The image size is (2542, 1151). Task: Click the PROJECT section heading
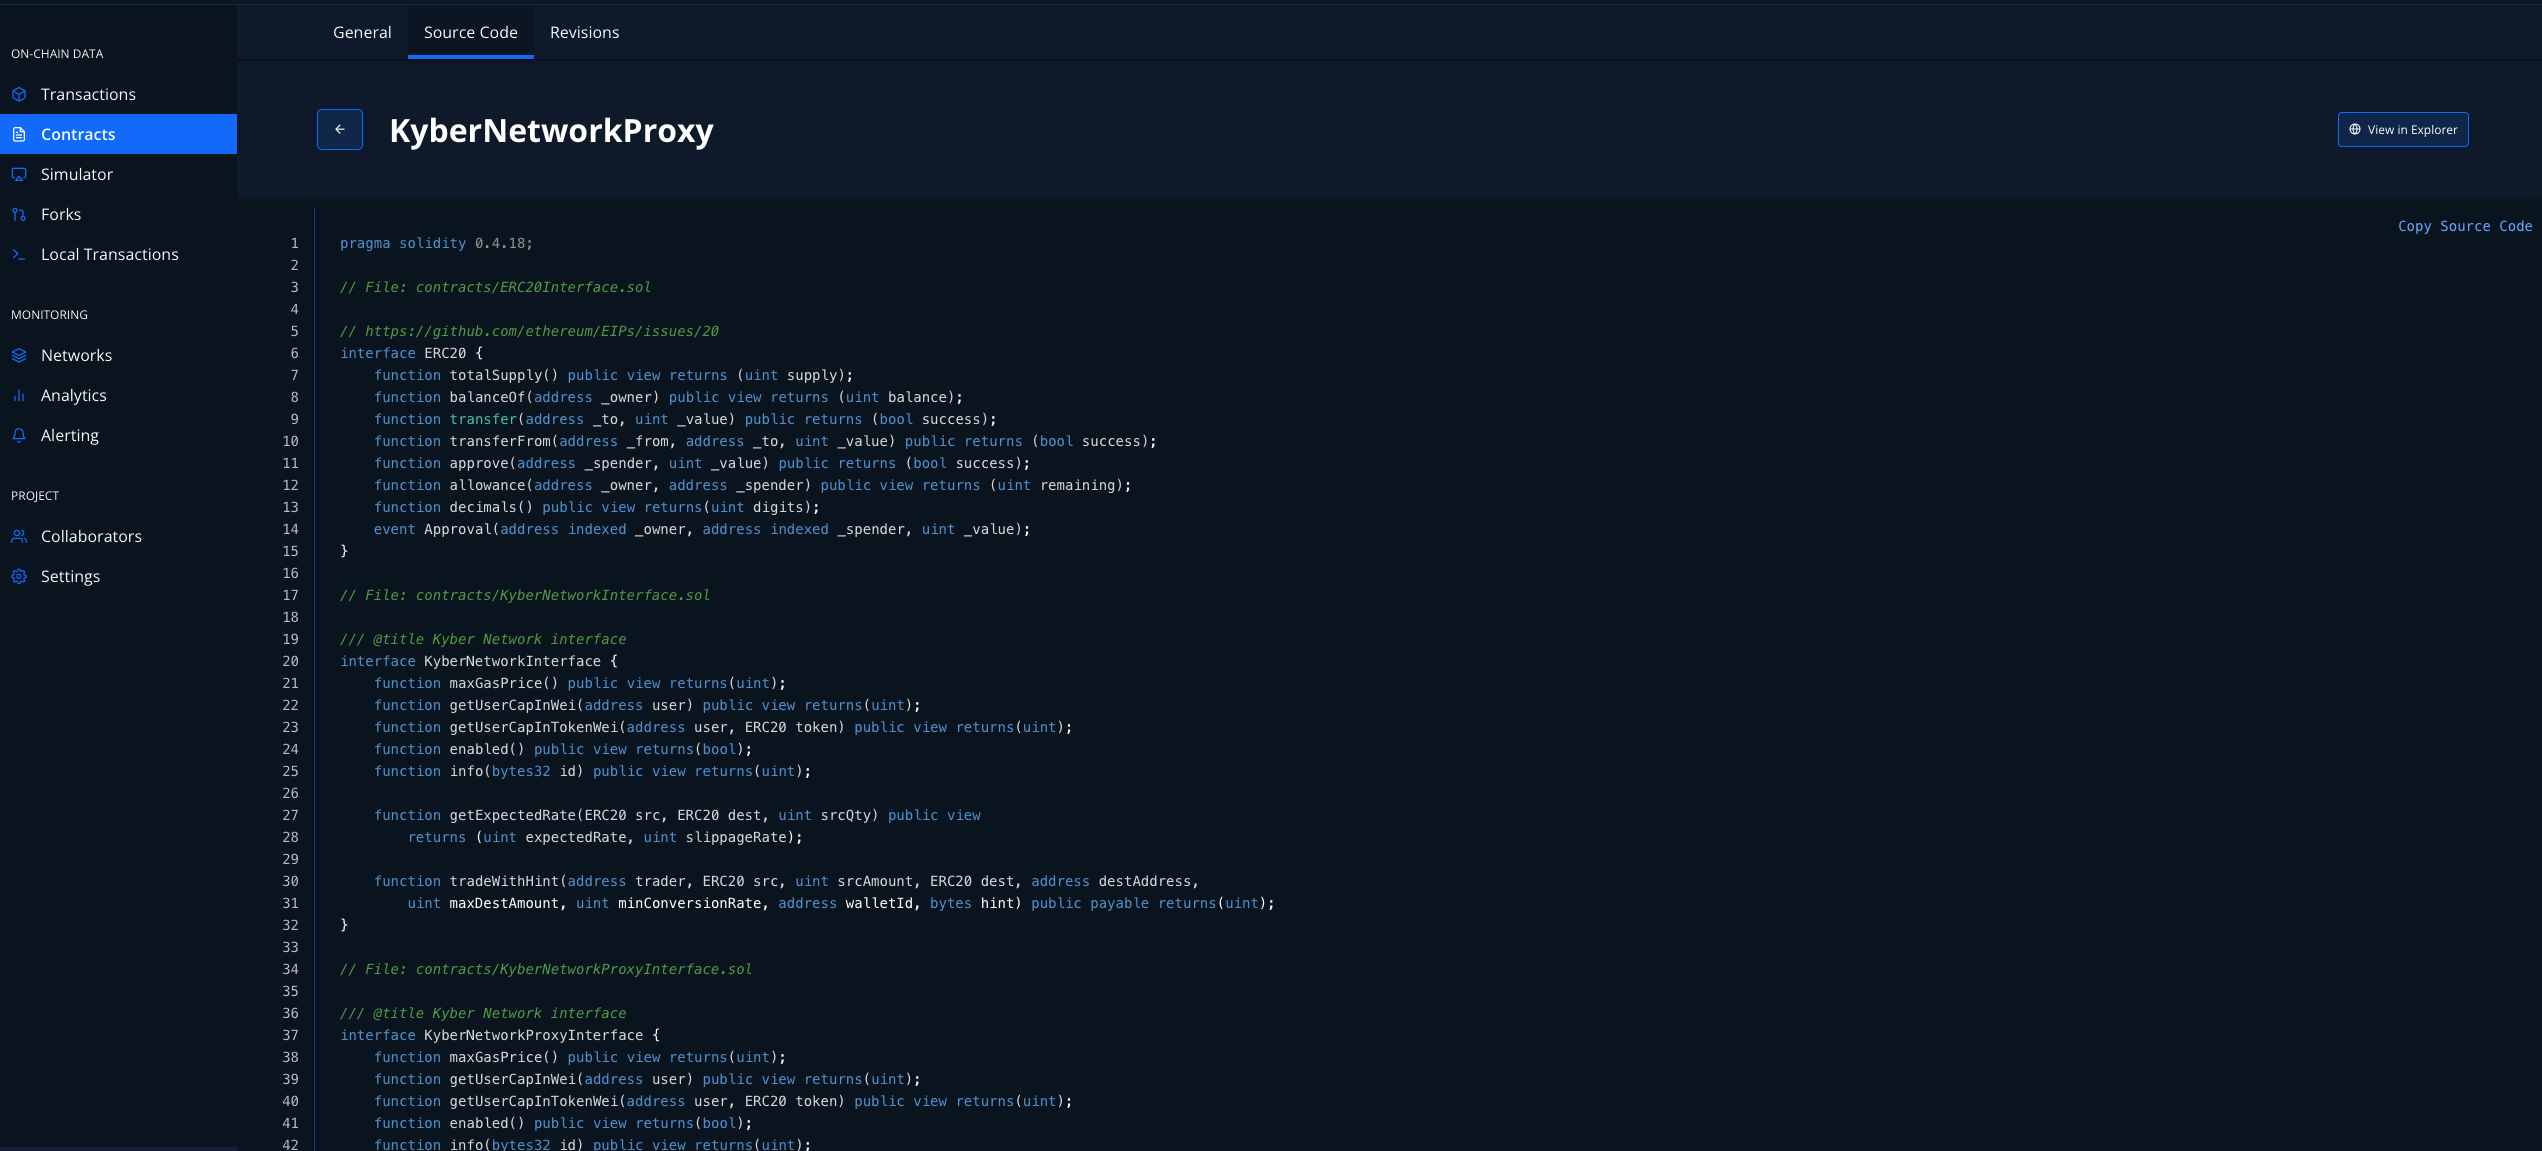pyautogui.click(x=35, y=496)
